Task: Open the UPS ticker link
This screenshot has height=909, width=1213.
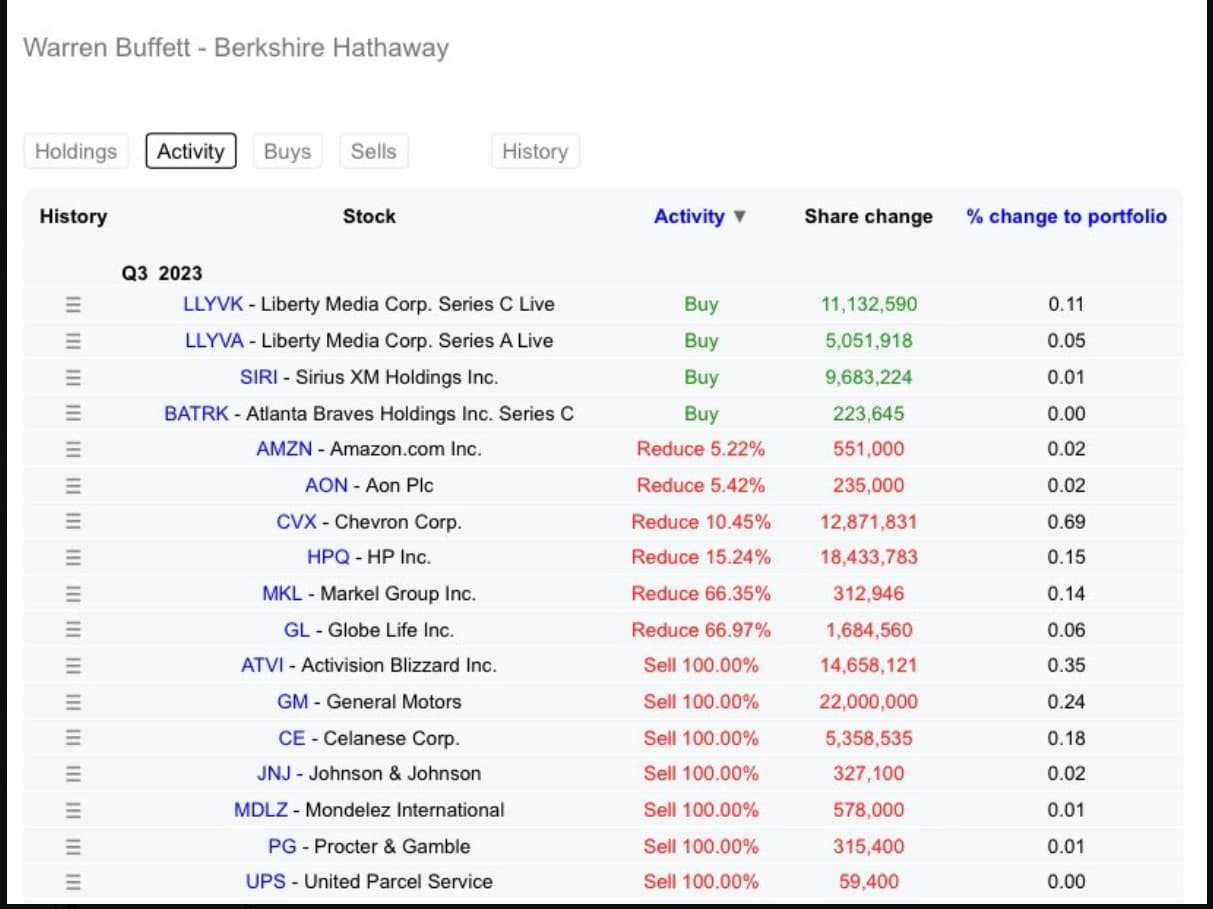Action: pos(266,882)
